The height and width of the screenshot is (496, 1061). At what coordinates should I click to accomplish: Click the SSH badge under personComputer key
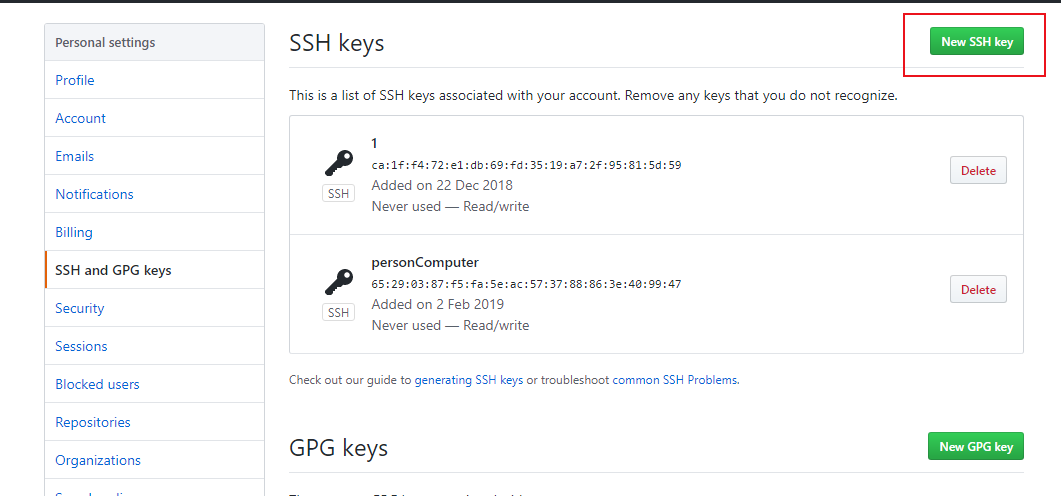339,313
